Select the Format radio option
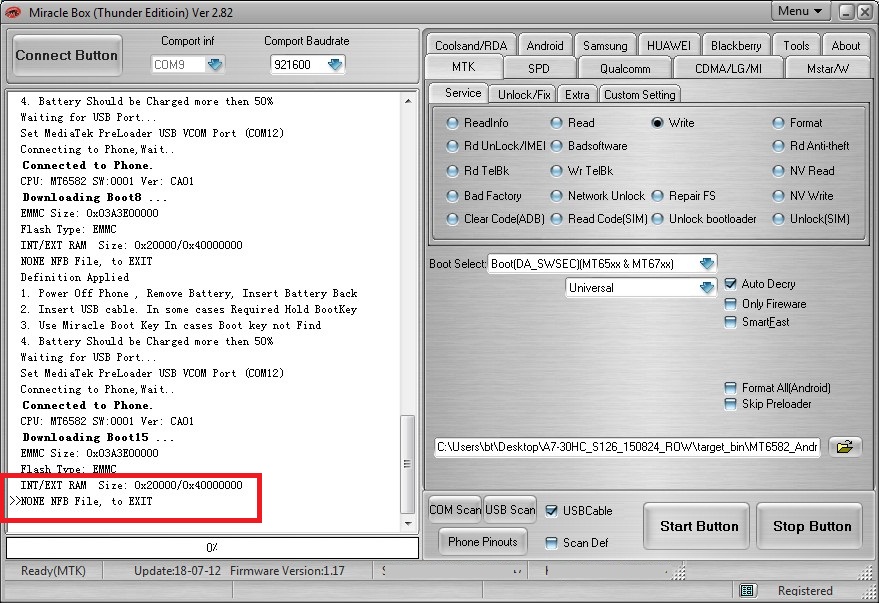 pyautogui.click(x=778, y=123)
